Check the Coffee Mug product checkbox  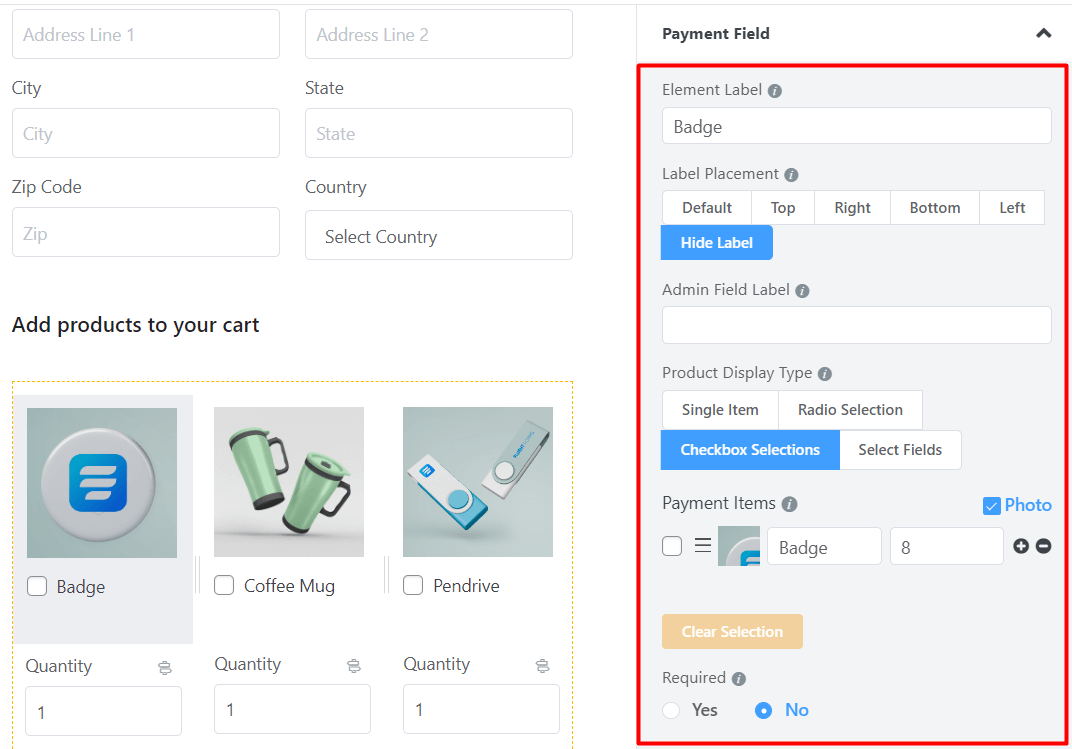click(224, 585)
